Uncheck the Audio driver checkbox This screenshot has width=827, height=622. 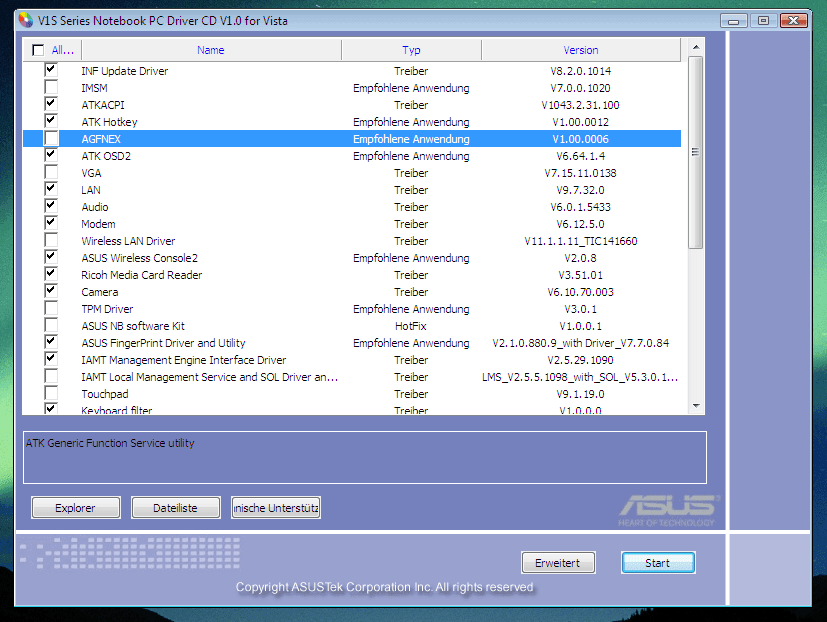[51, 206]
